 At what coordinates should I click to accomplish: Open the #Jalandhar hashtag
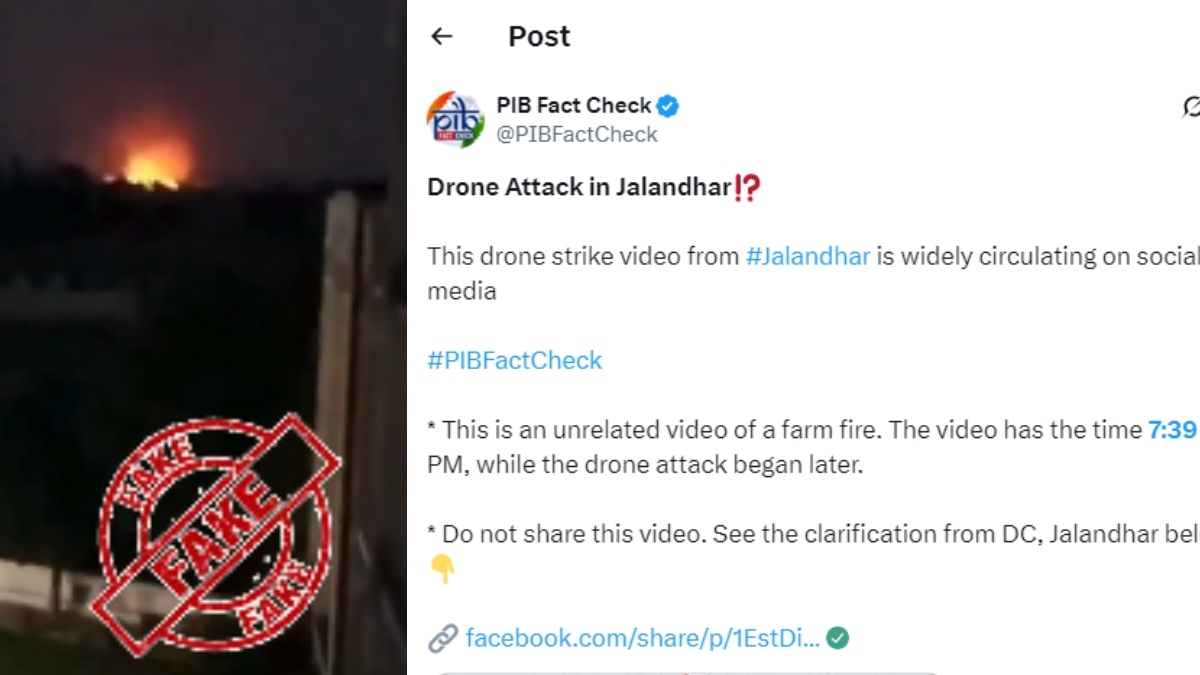(x=808, y=256)
